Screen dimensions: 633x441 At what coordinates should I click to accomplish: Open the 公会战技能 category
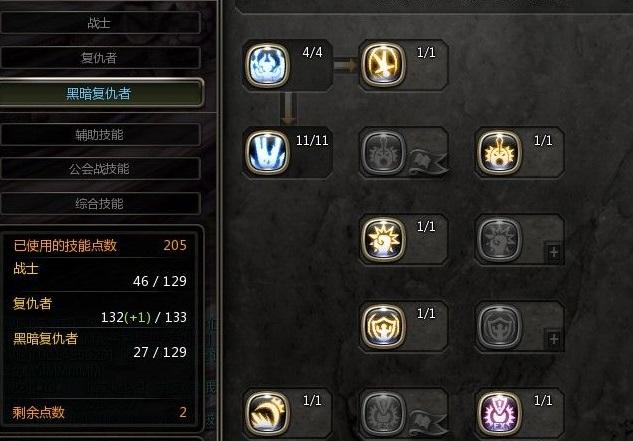click(100, 169)
